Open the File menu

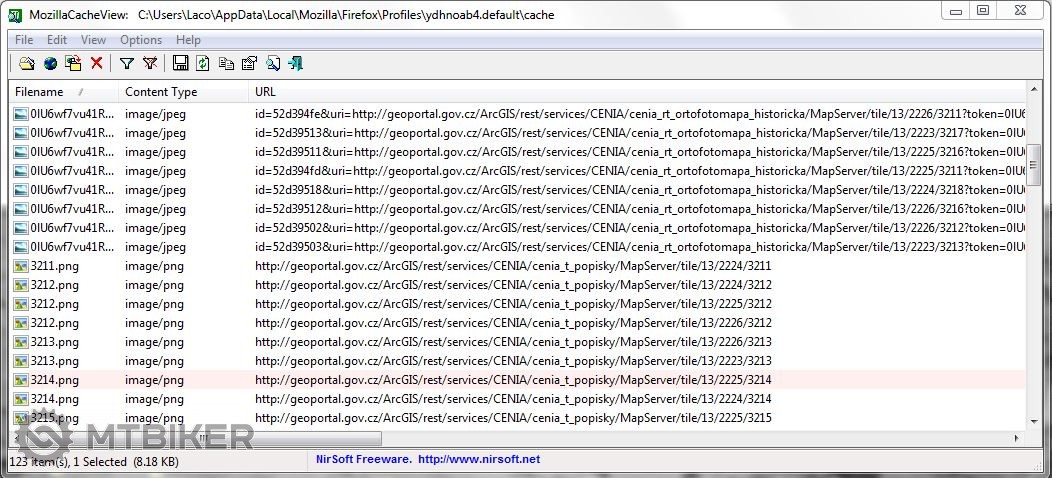[x=24, y=40]
